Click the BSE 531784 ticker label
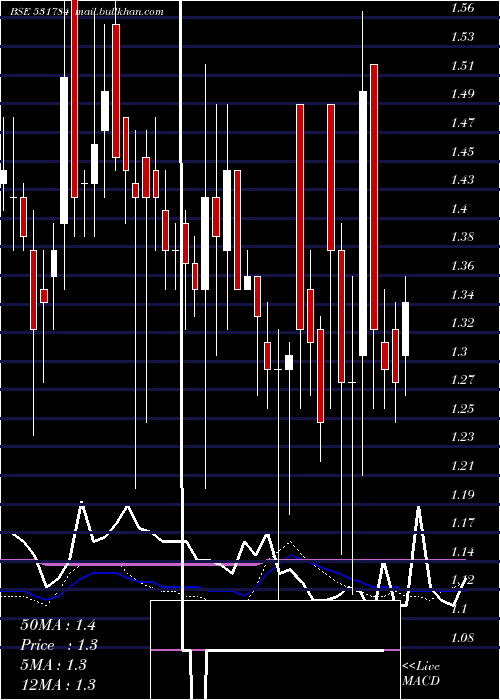 [x=40, y=12]
